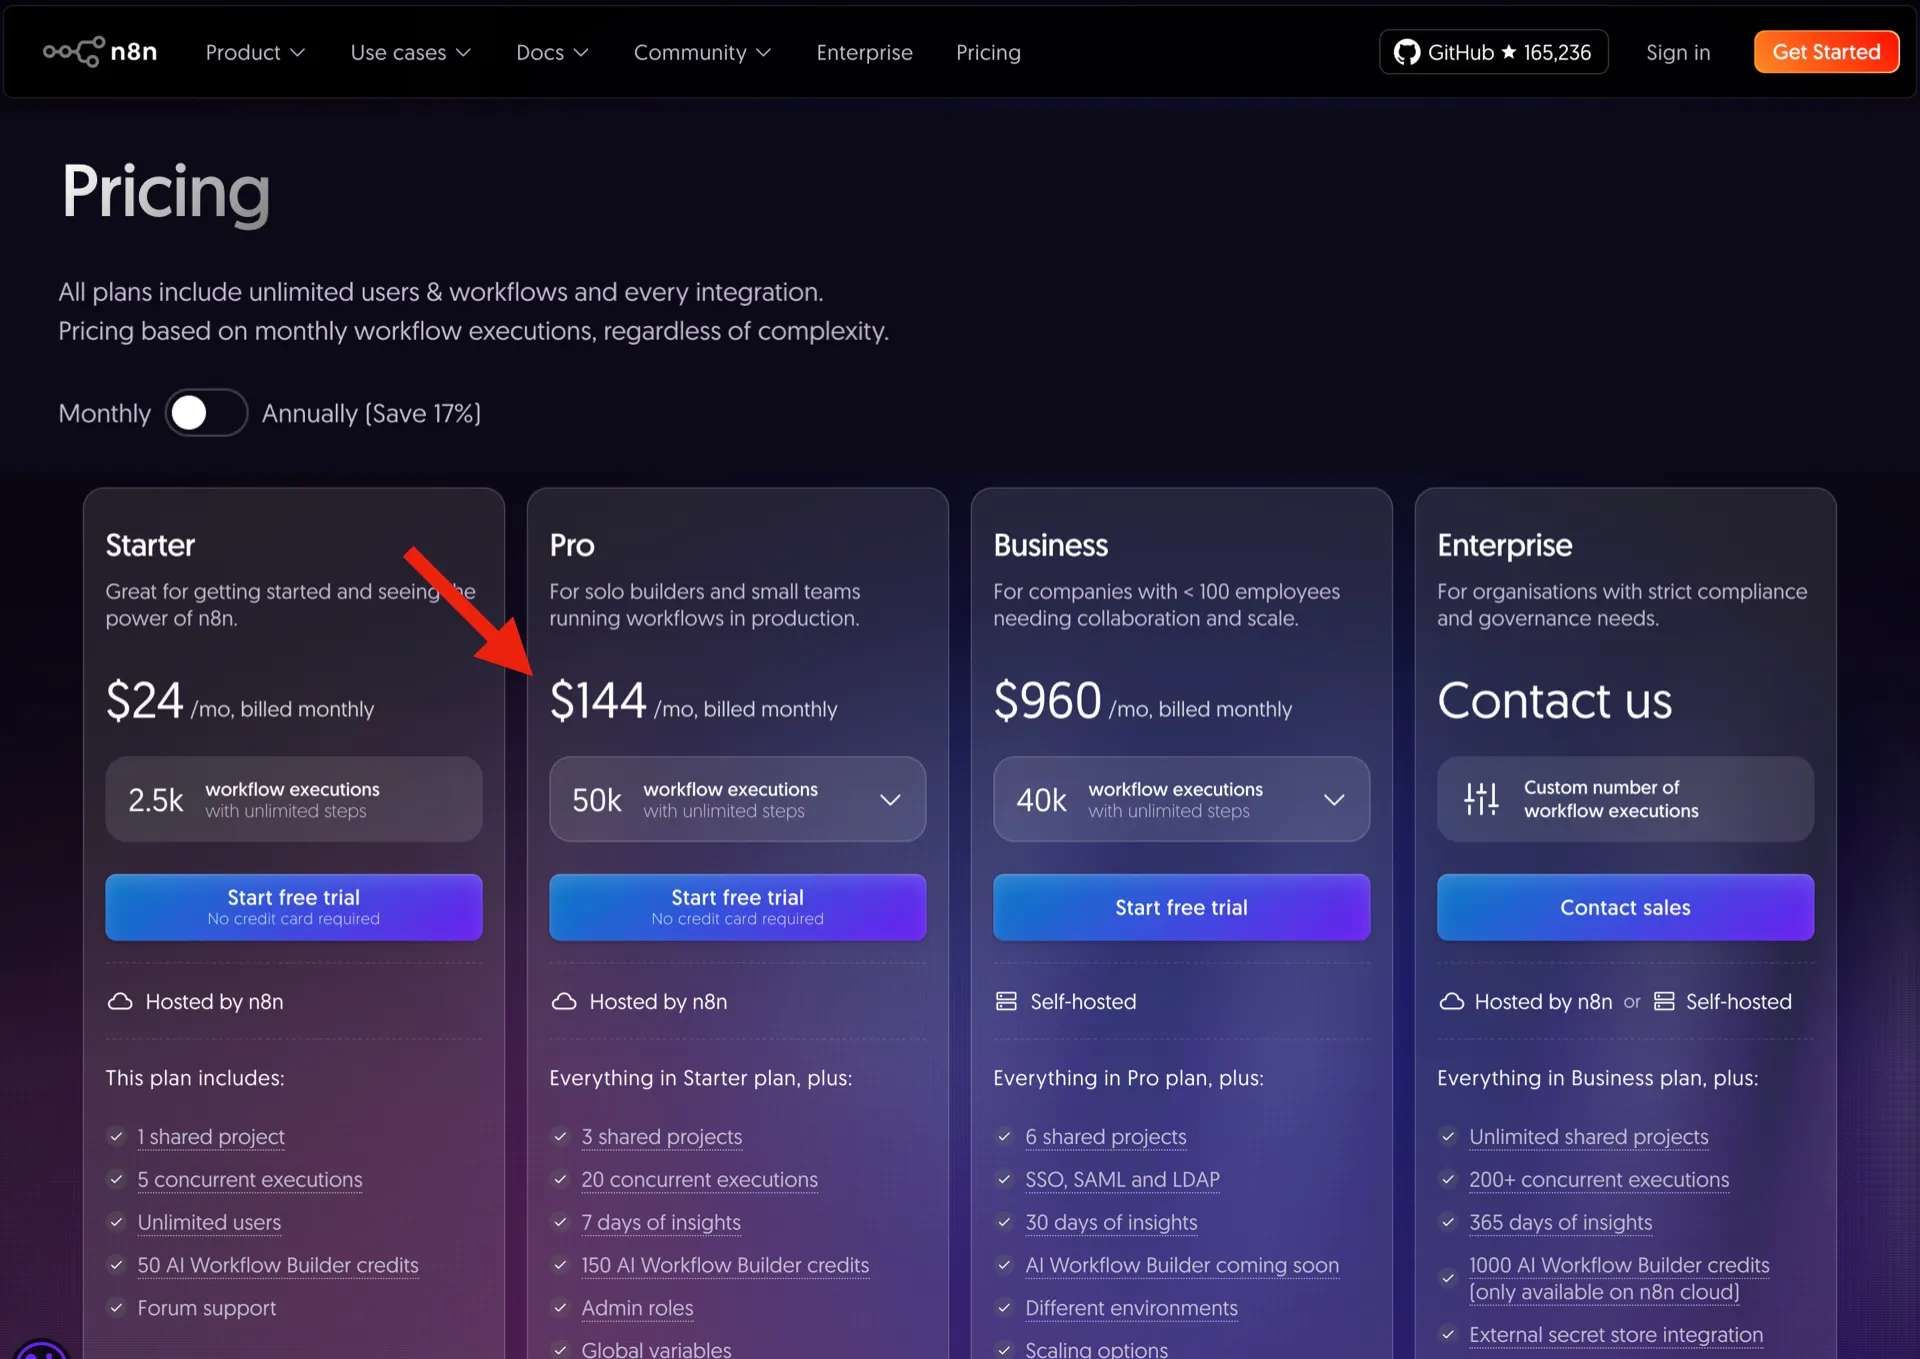Toggle billing from Monthly to Annually
This screenshot has width=1920, height=1359.
tap(206, 413)
